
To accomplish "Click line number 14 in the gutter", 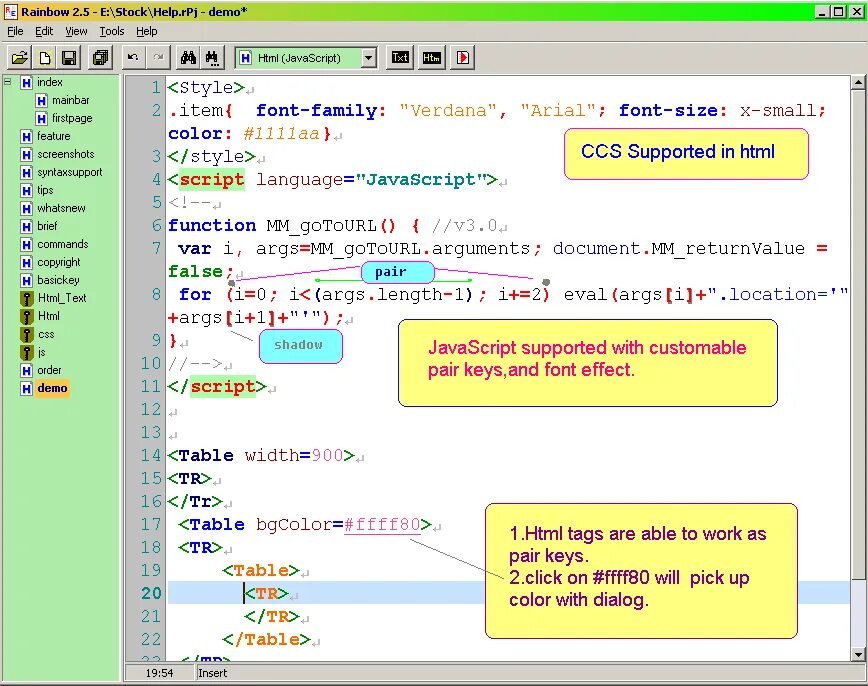I will tap(150, 456).
